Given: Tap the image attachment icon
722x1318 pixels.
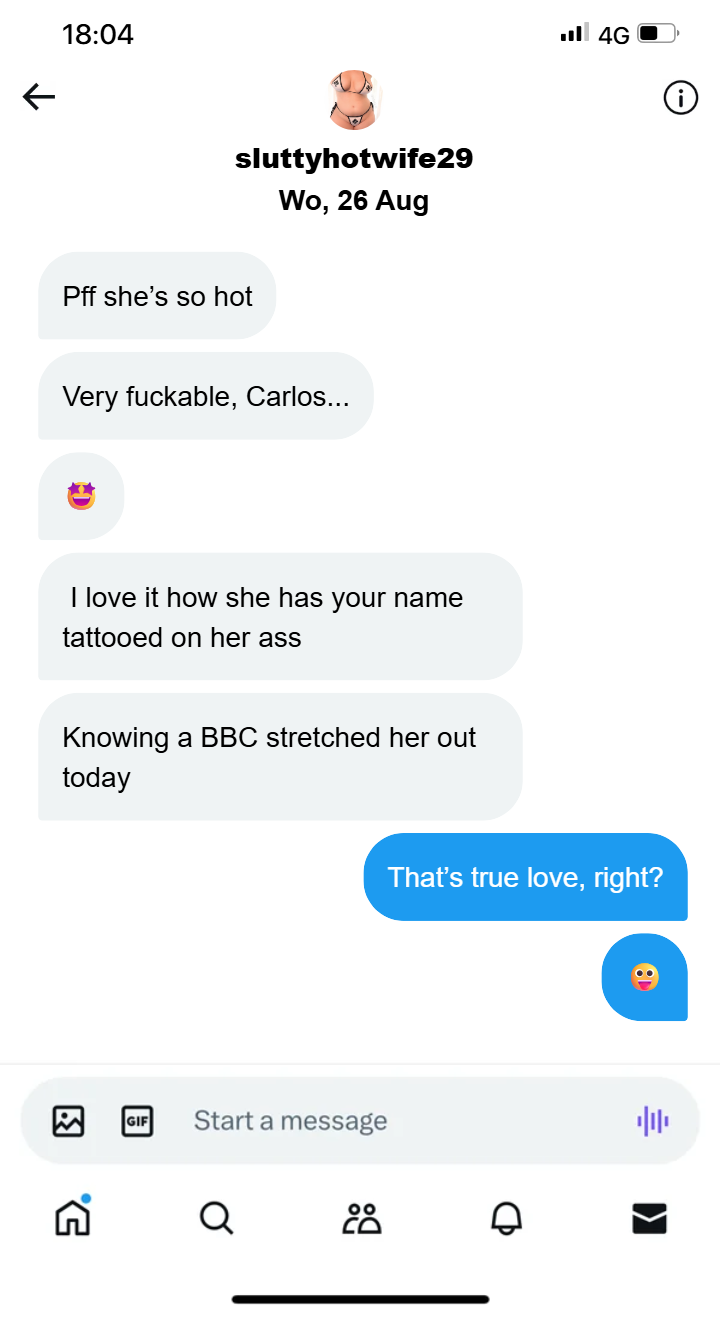Looking at the screenshot, I should [x=68, y=1121].
